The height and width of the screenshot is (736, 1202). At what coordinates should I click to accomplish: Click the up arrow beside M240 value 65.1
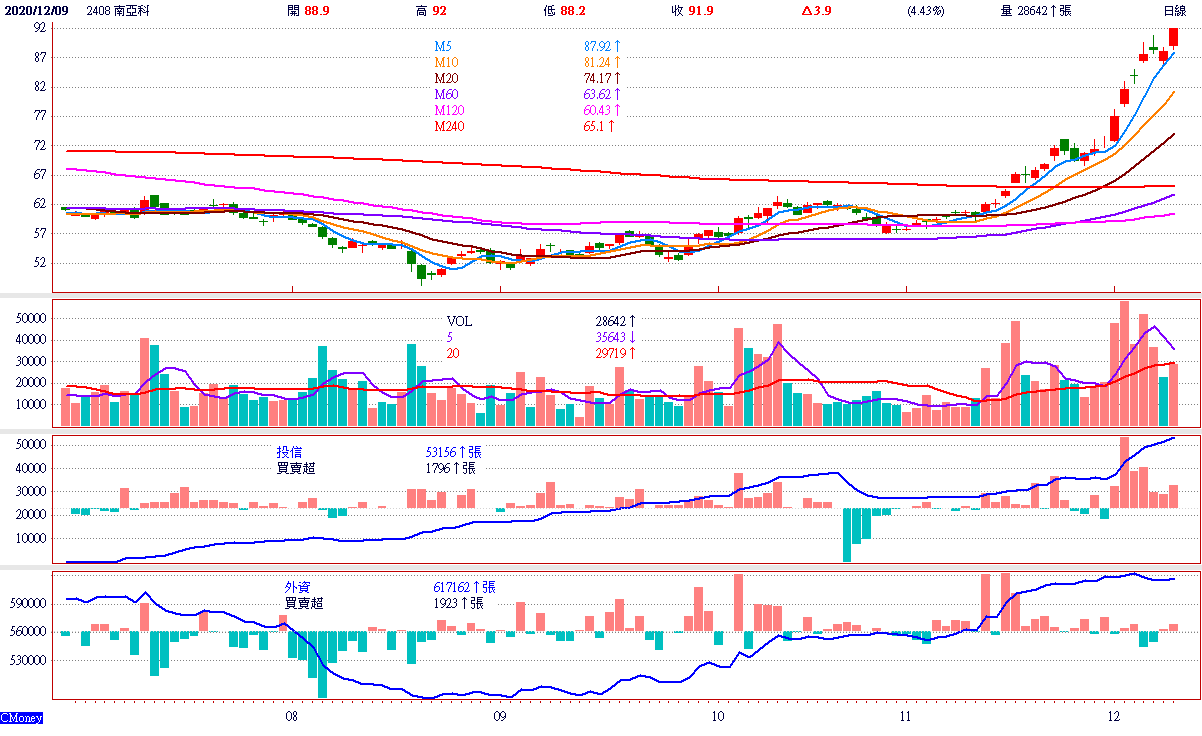click(x=610, y=126)
